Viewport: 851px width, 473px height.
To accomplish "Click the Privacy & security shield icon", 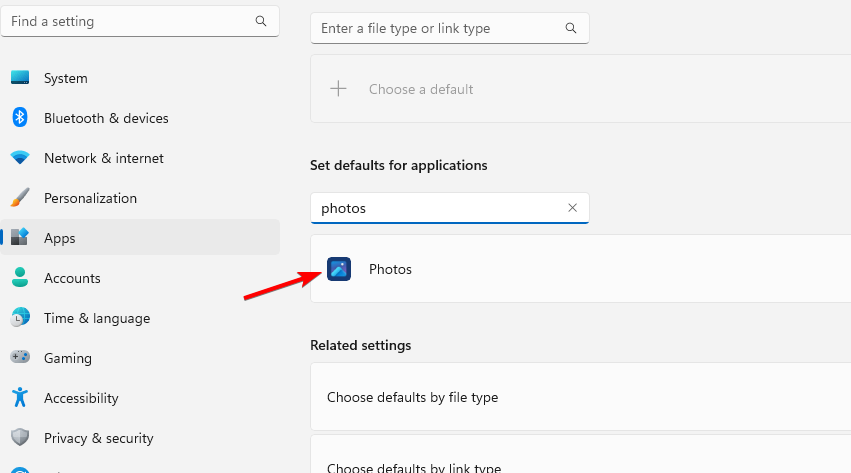I will [20, 438].
